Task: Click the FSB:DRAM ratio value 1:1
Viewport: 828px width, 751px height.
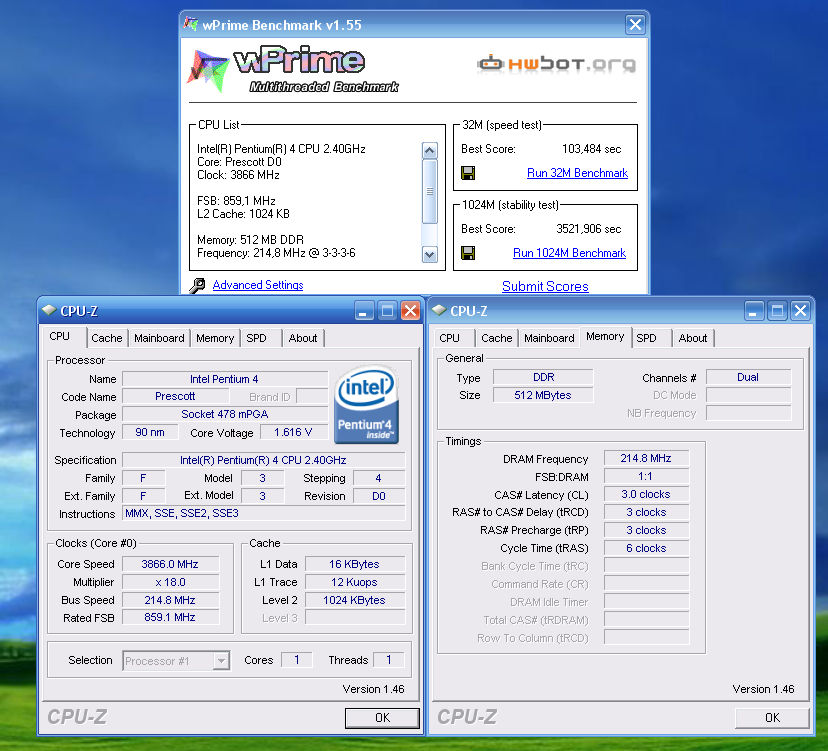Action: pyautogui.click(x=646, y=476)
